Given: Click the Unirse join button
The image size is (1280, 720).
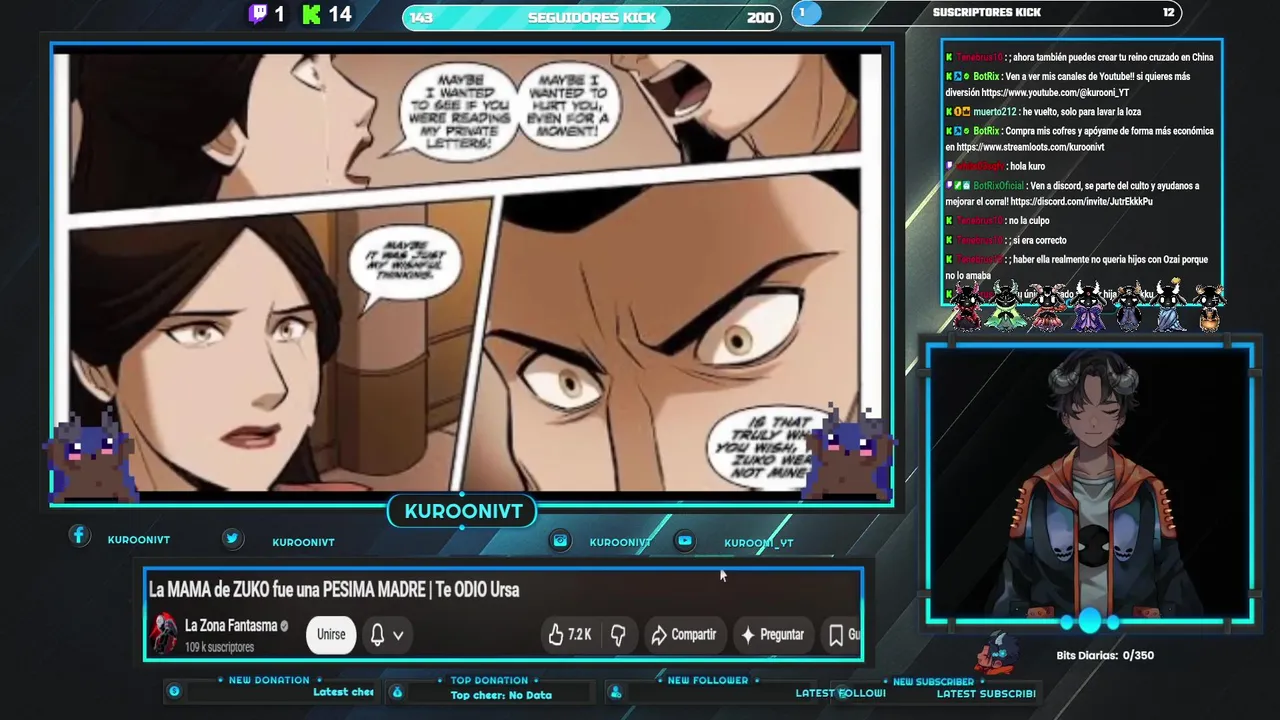Looking at the screenshot, I should (331, 634).
